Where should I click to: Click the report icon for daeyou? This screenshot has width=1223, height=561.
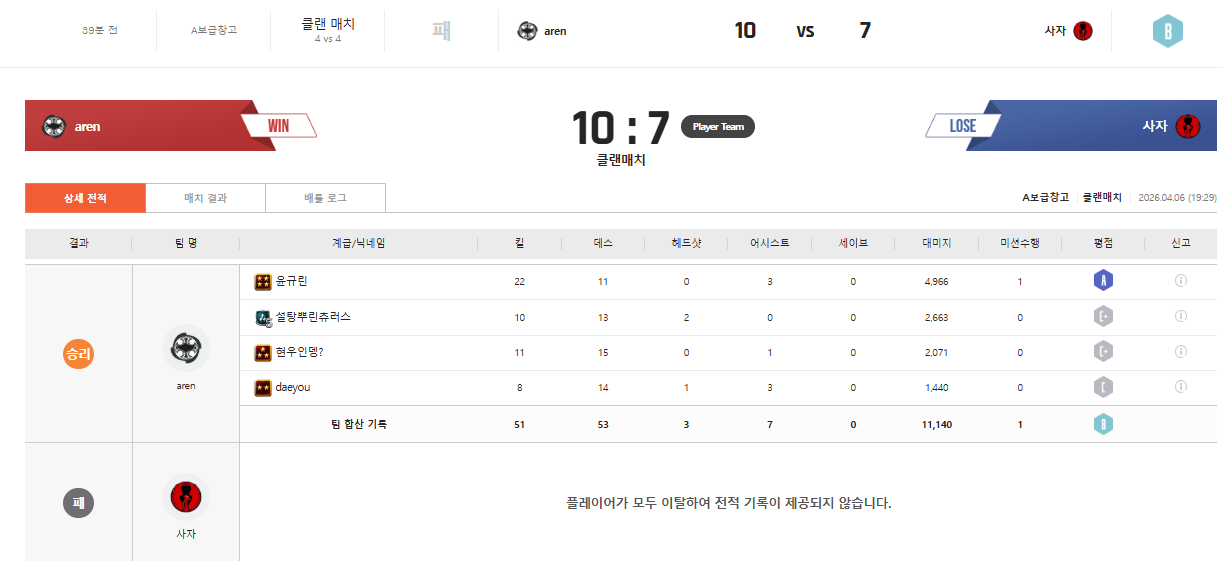click(x=1180, y=387)
